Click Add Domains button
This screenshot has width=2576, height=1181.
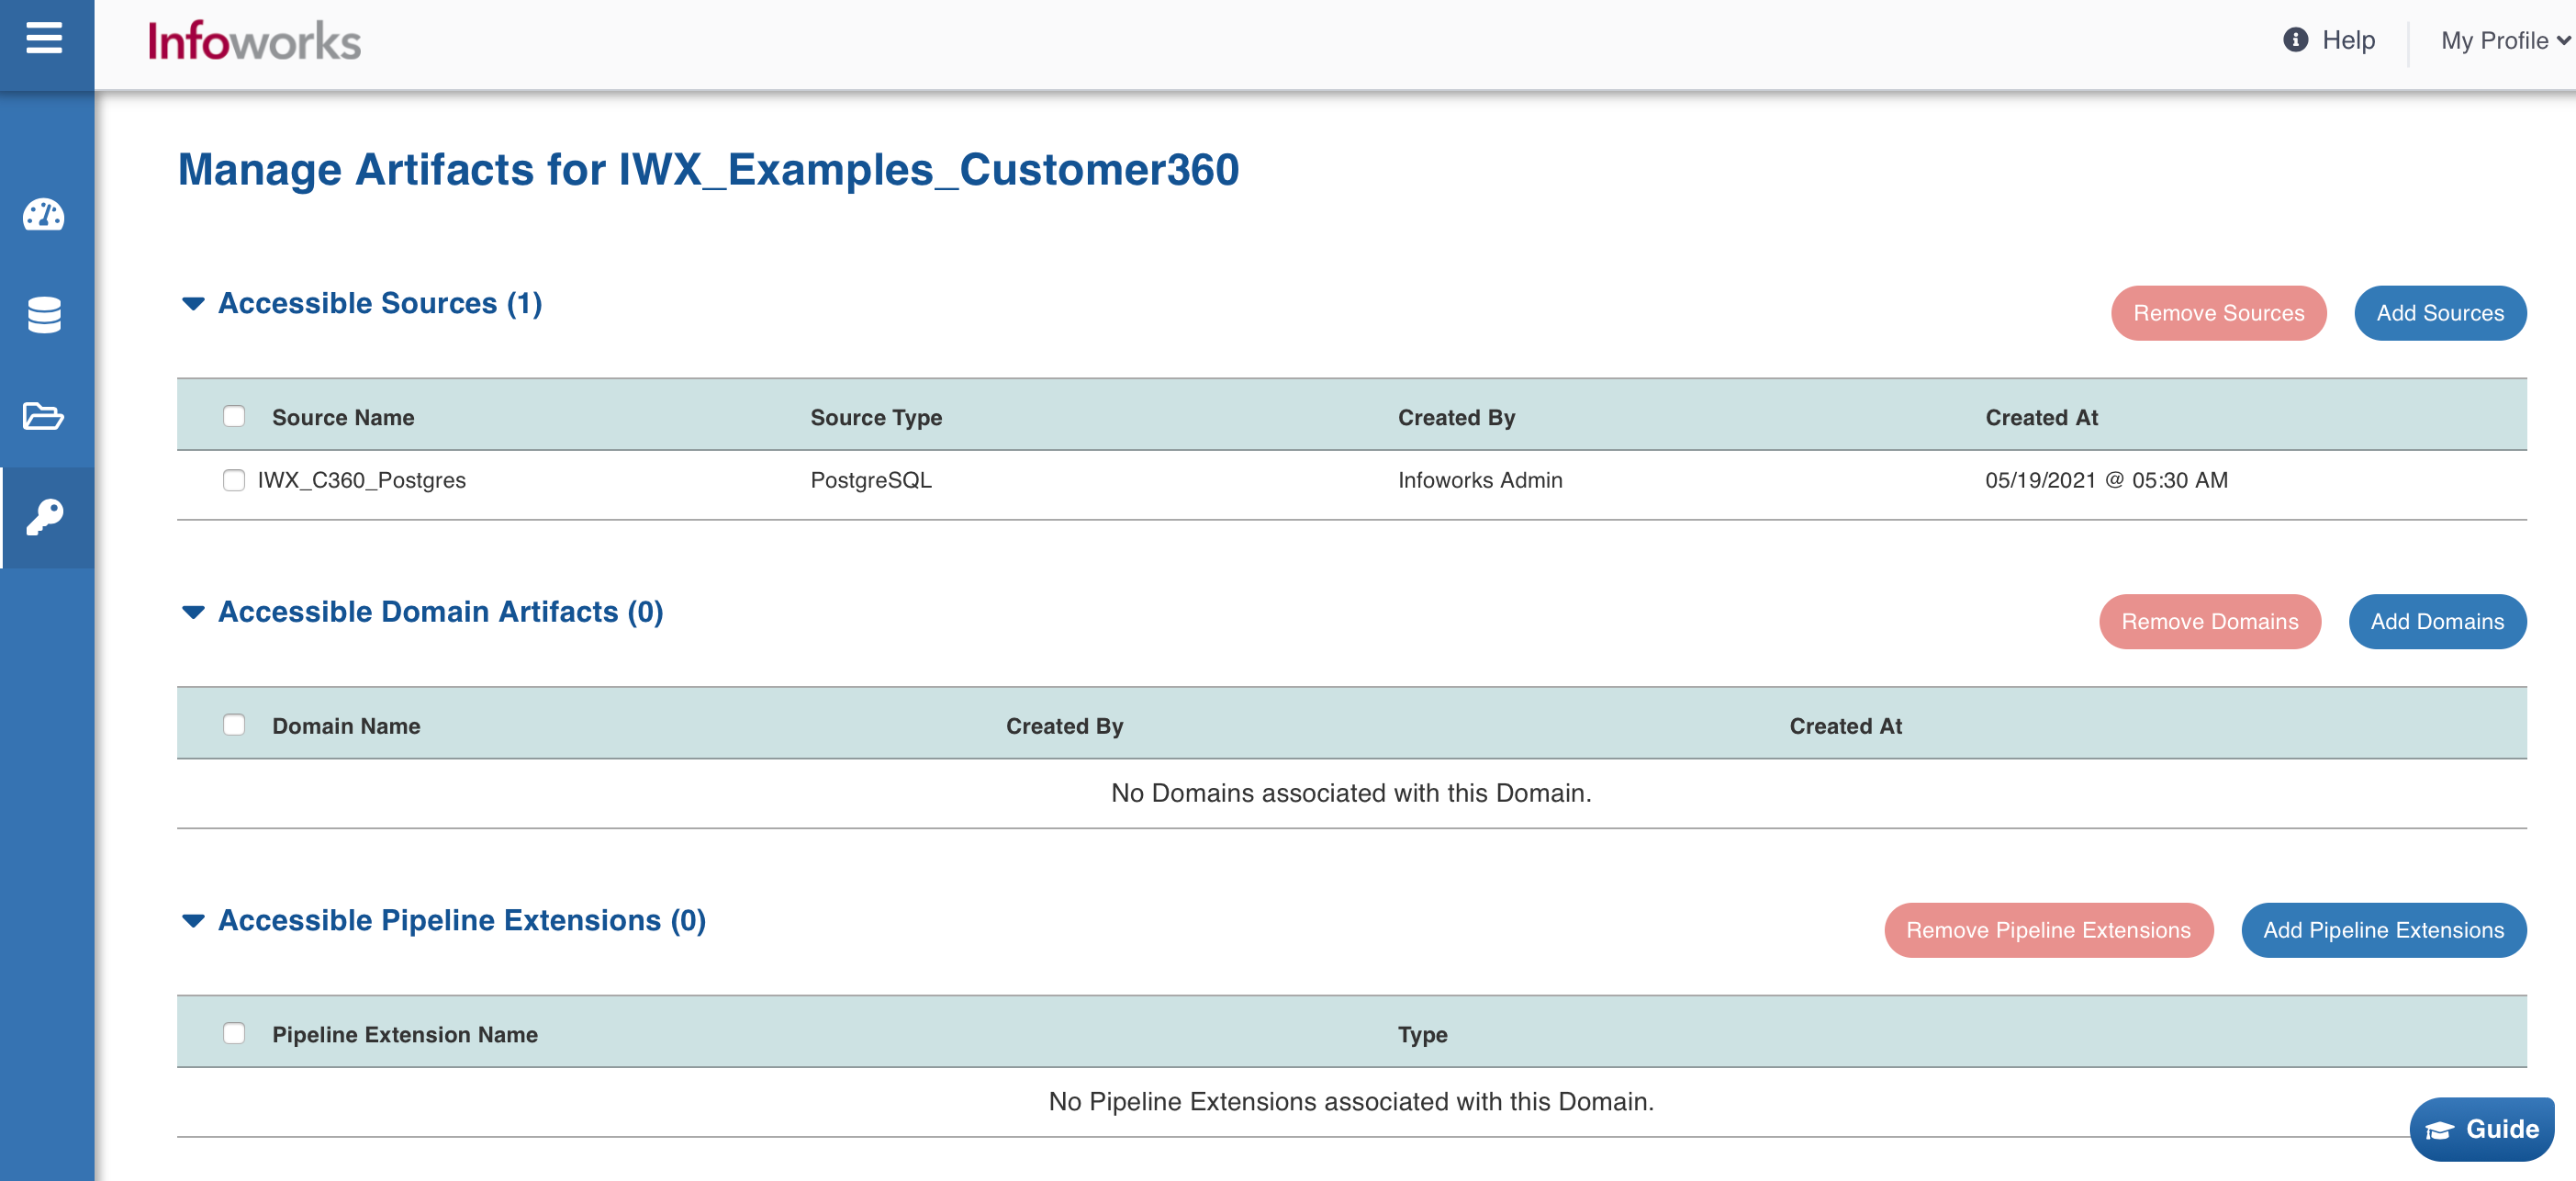point(2437,622)
